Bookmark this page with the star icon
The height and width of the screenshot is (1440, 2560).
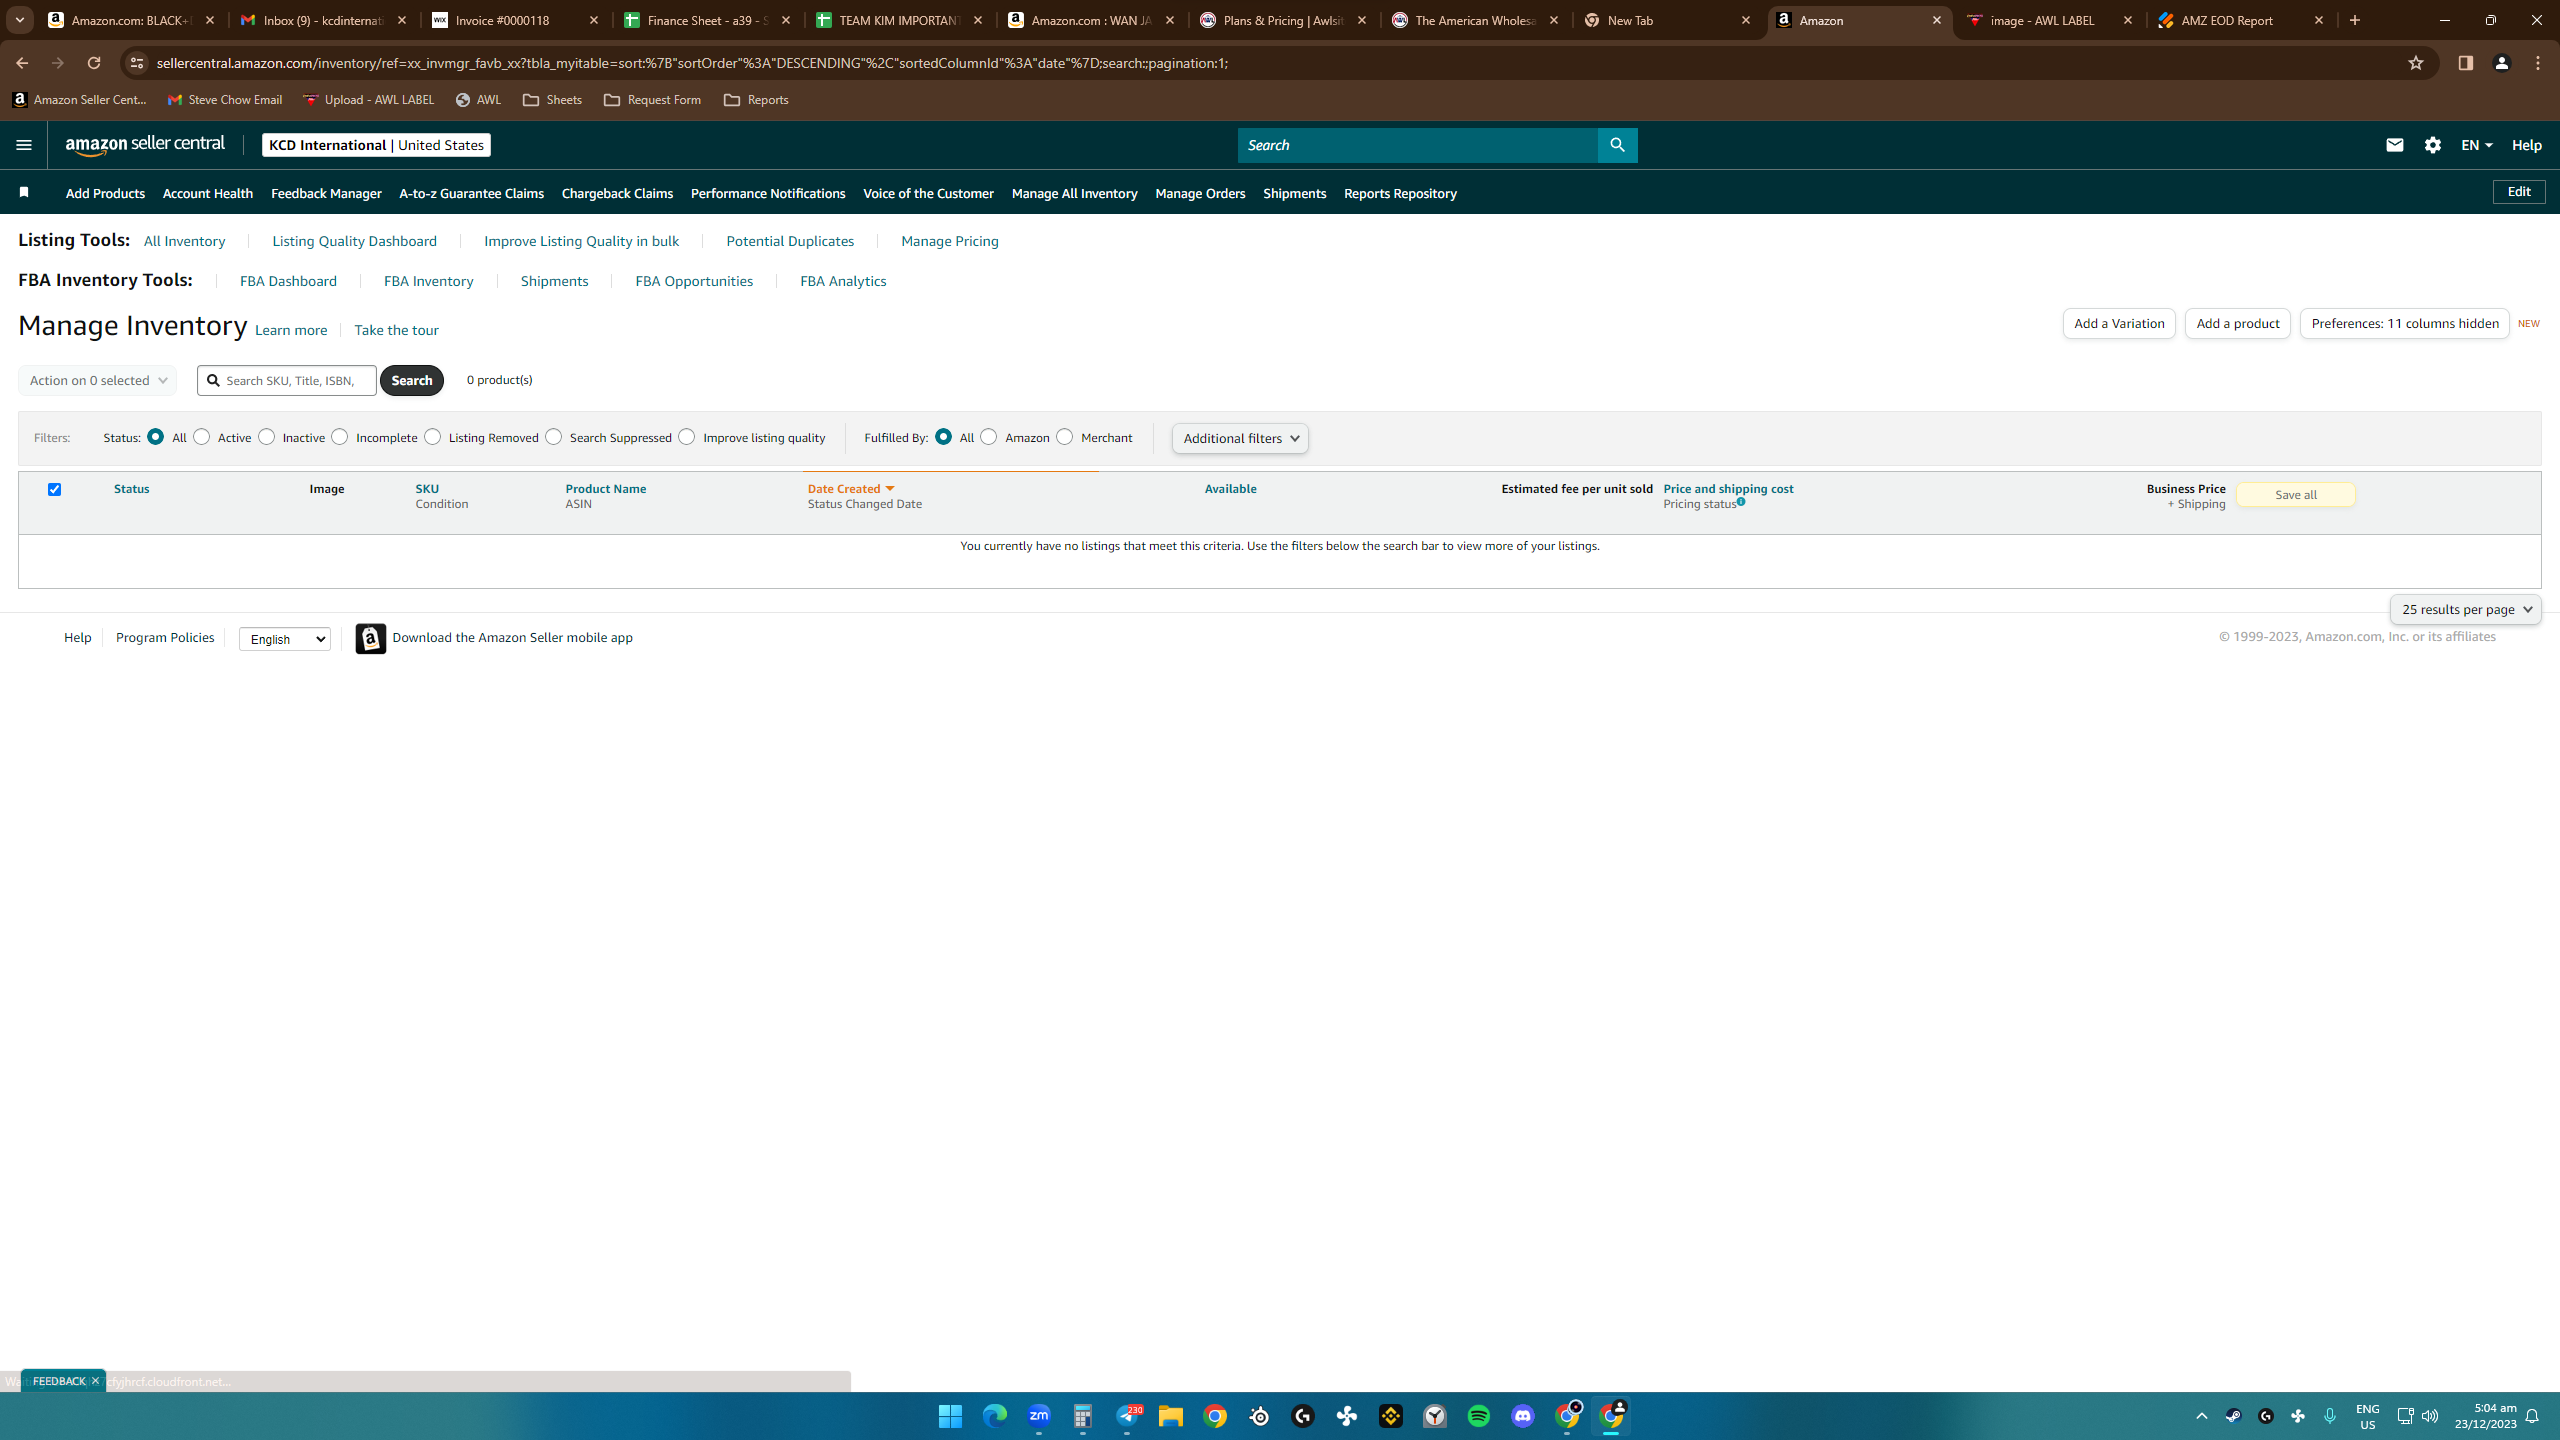pos(2416,63)
